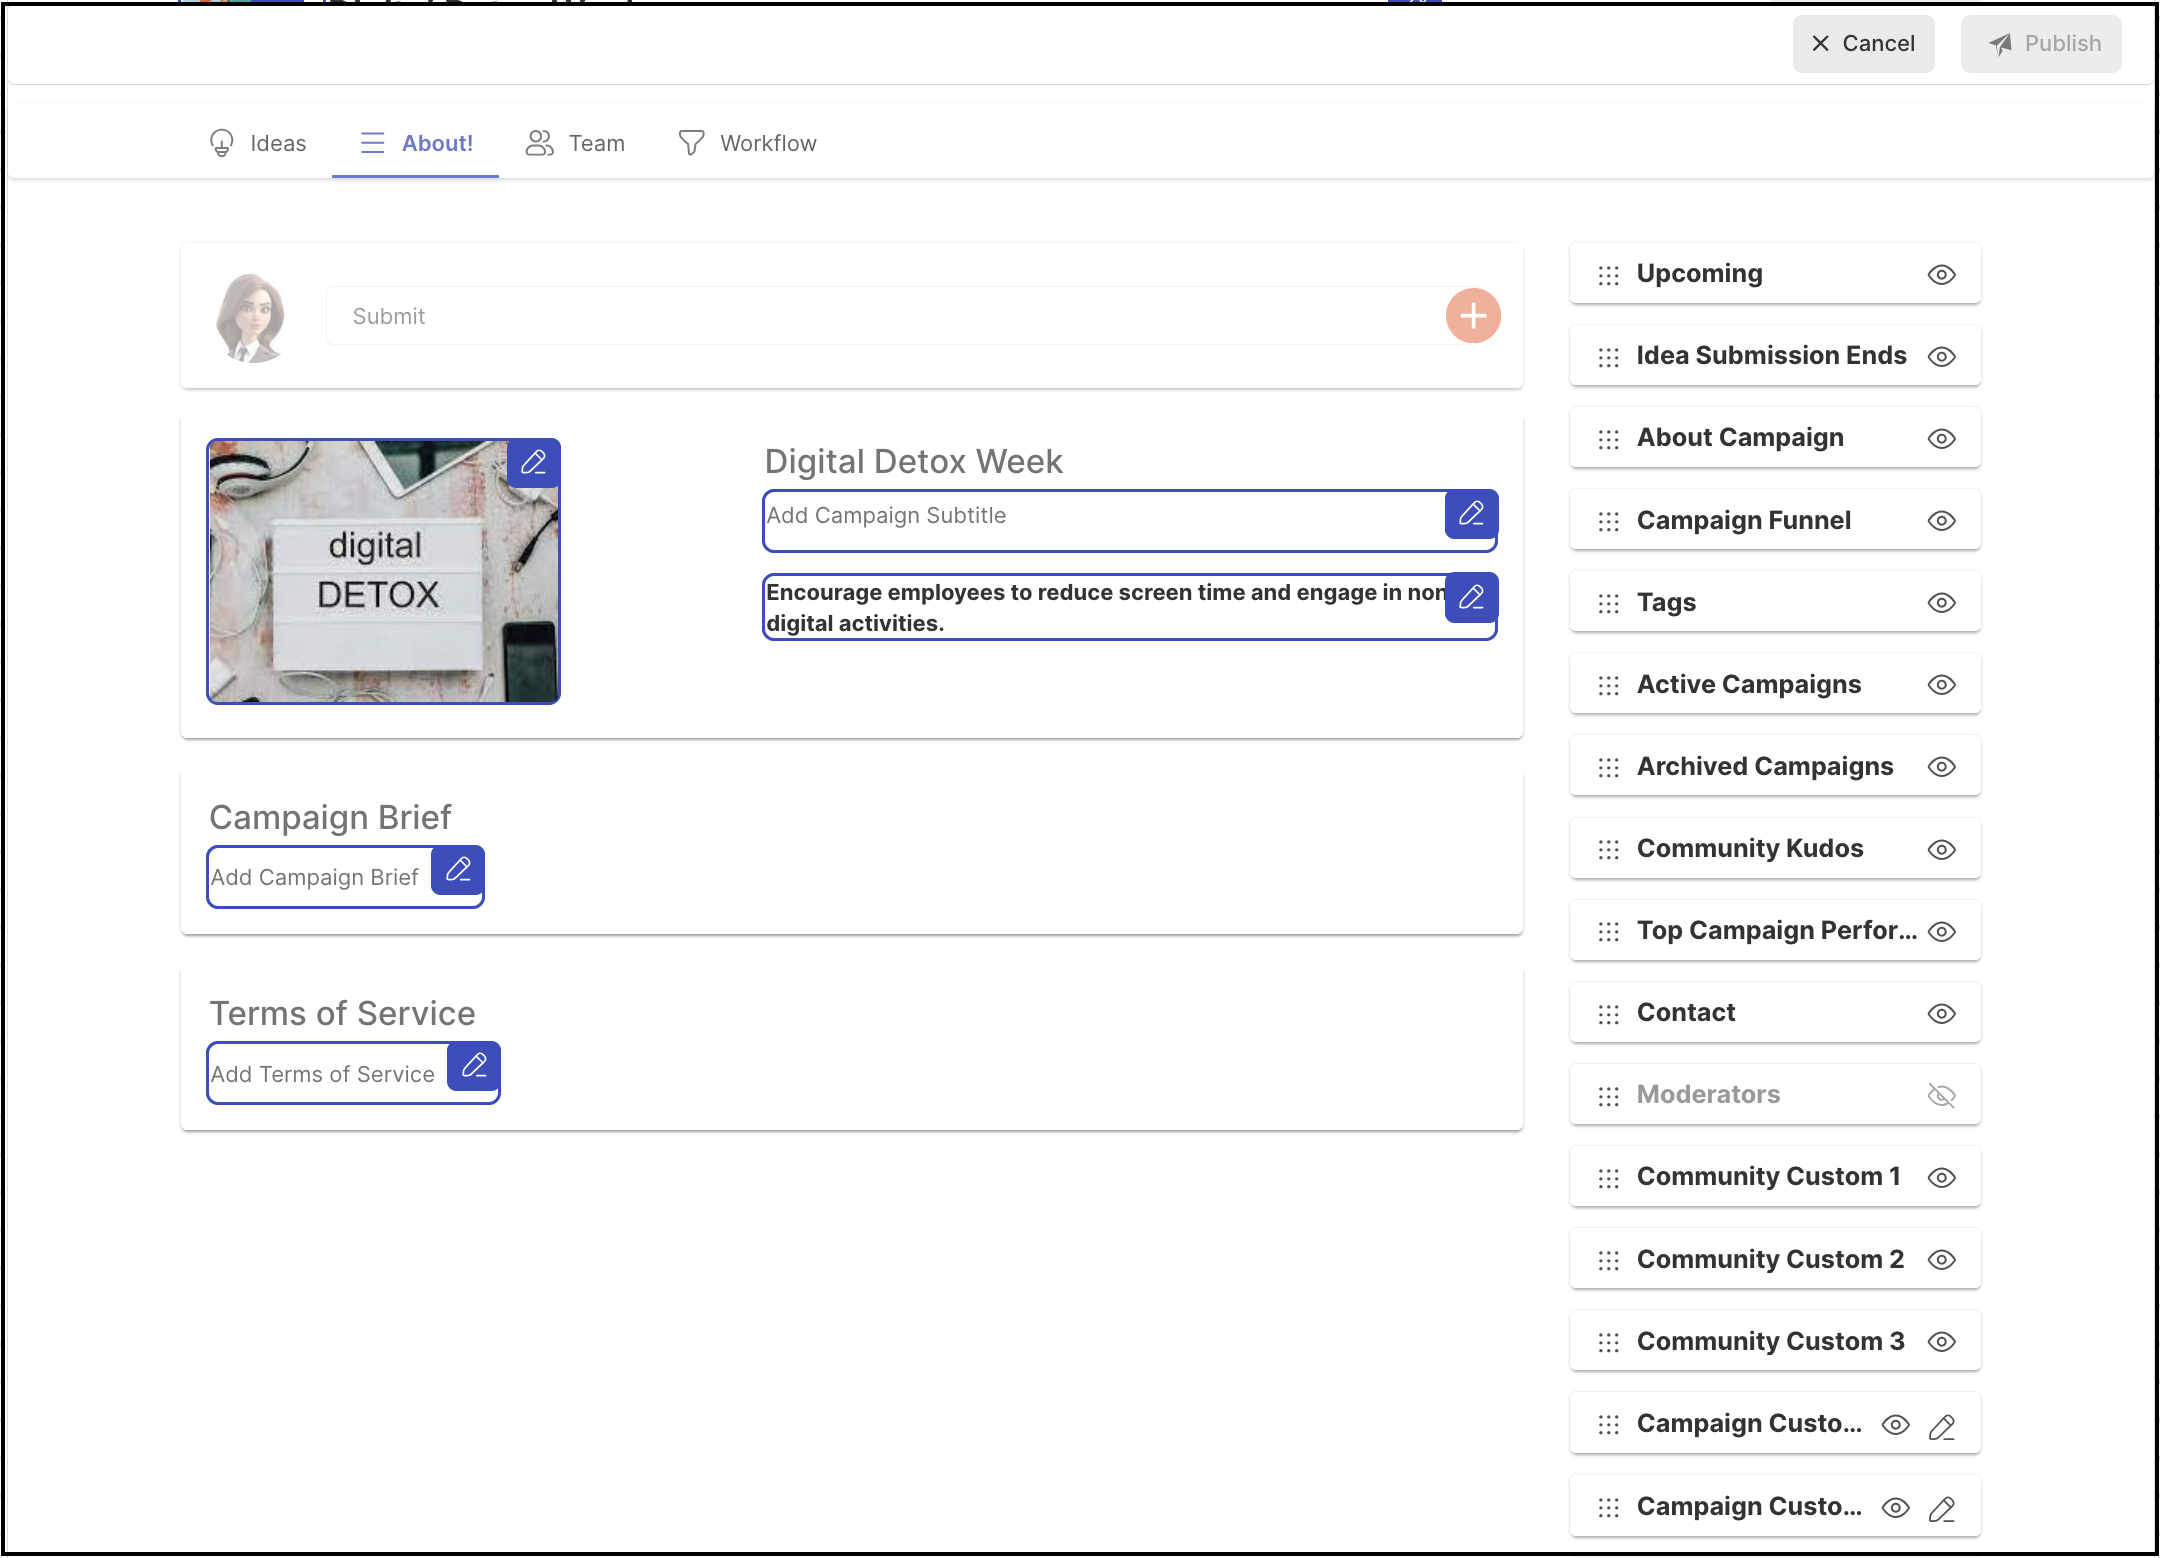Screen dimensions: 2160x1558
Task: Click pencil icon for Campaign Brief
Action: 458,870
